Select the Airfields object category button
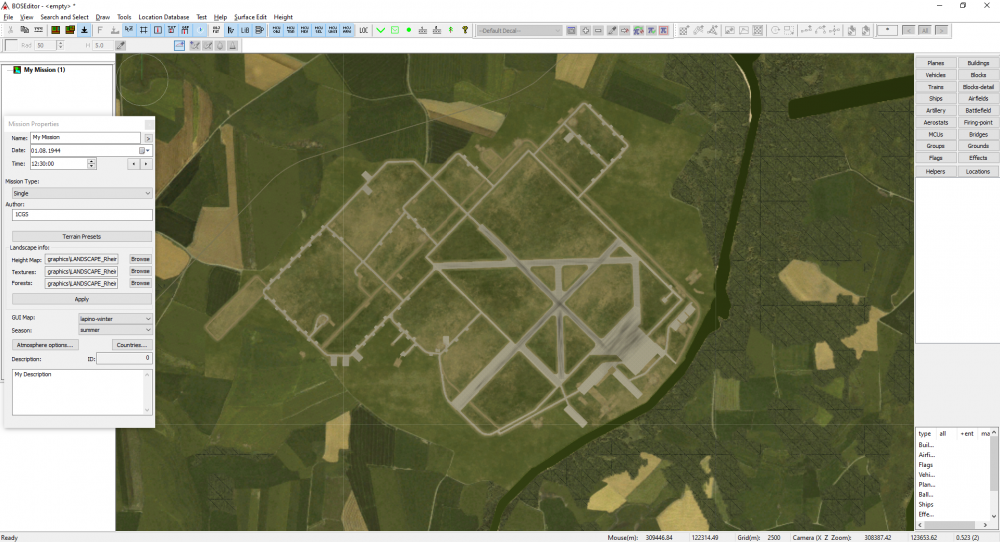Image resolution: width=1000 pixels, height=542 pixels. click(978, 99)
